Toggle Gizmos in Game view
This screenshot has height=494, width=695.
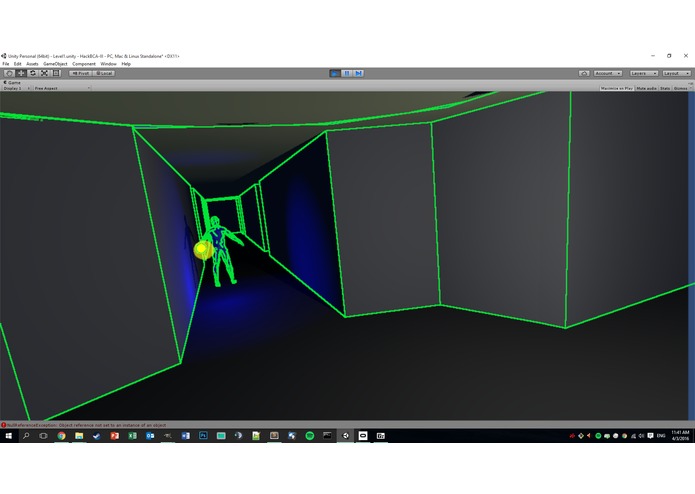[x=681, y=88]
